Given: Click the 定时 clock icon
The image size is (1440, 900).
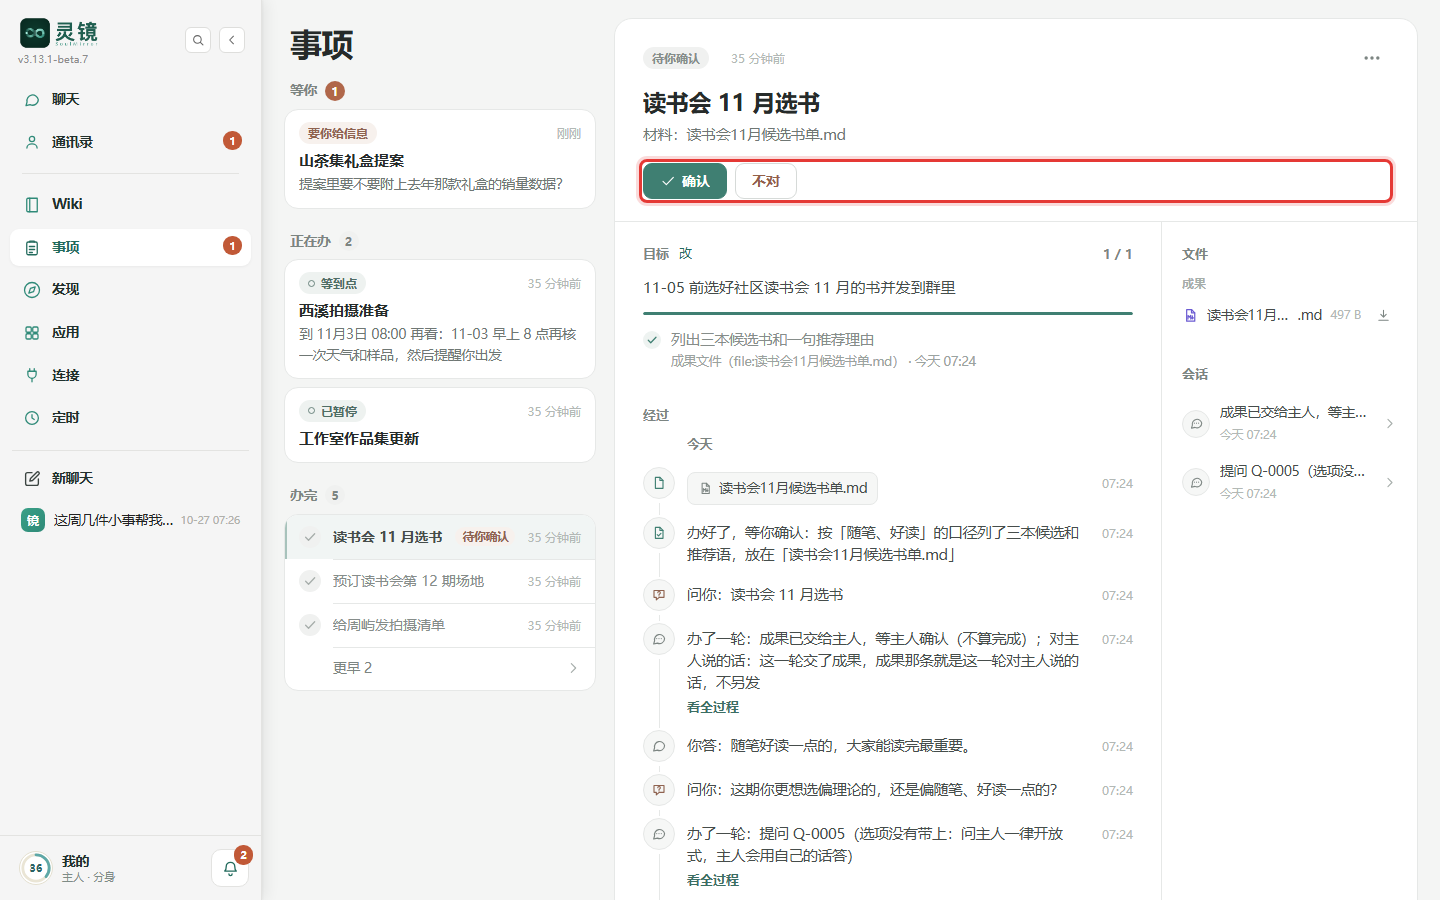Looking at the screenshot, I should point(32,418).
